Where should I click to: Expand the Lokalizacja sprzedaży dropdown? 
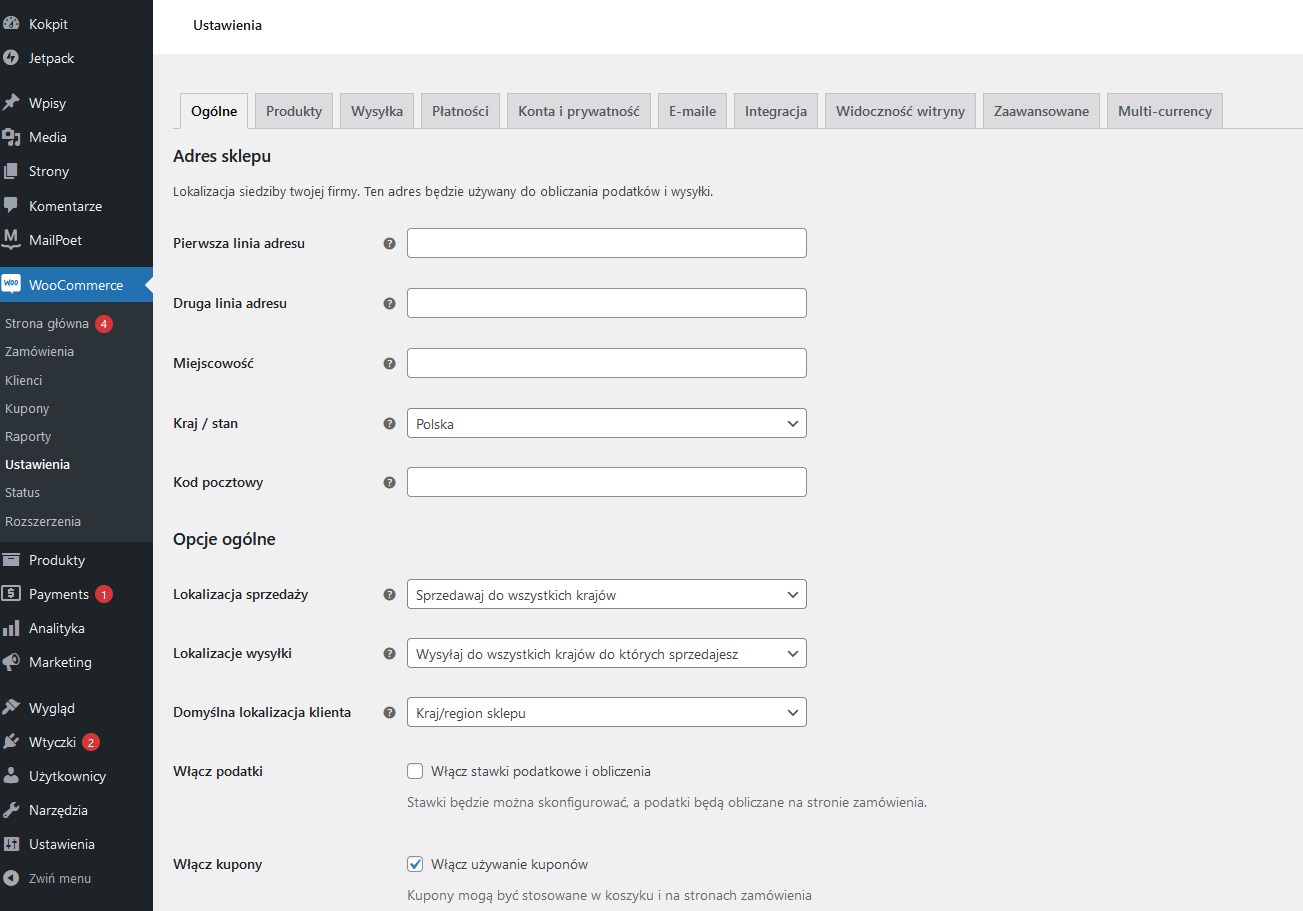click(606, 594)
